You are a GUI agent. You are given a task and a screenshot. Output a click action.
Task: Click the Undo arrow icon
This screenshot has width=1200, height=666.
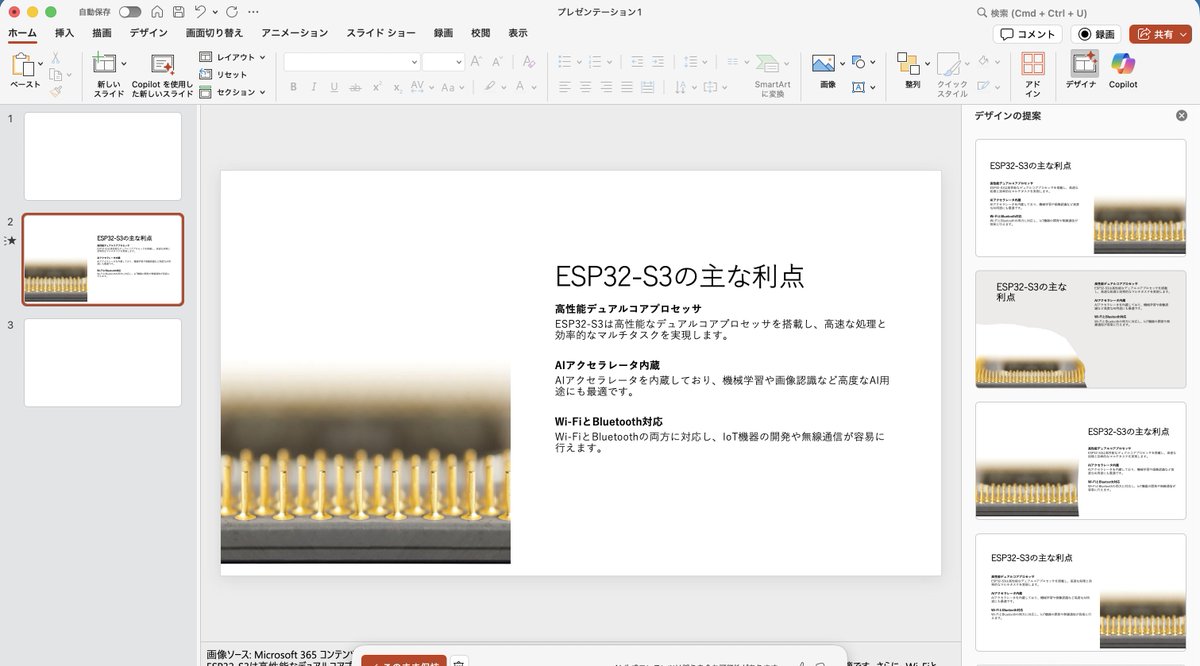[201, 12]
